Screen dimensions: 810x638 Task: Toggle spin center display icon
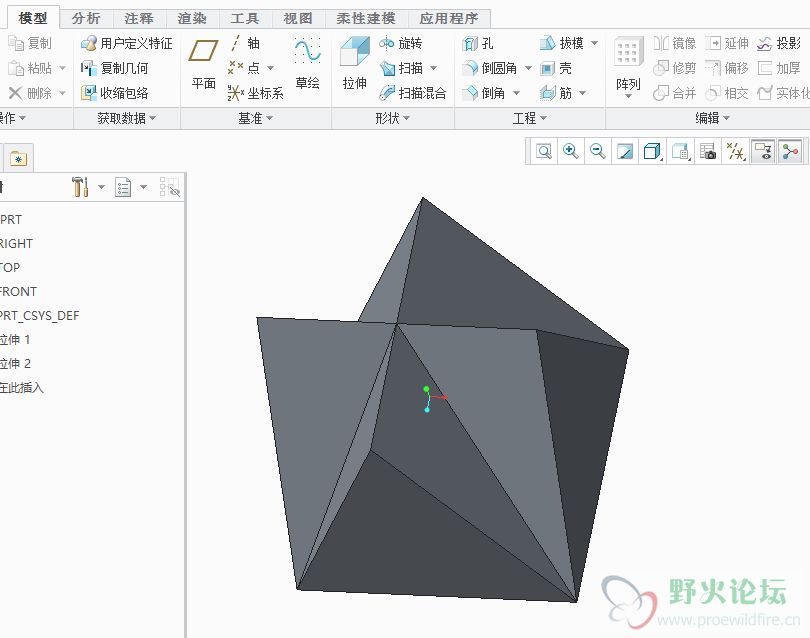click(x=790, y=151)
